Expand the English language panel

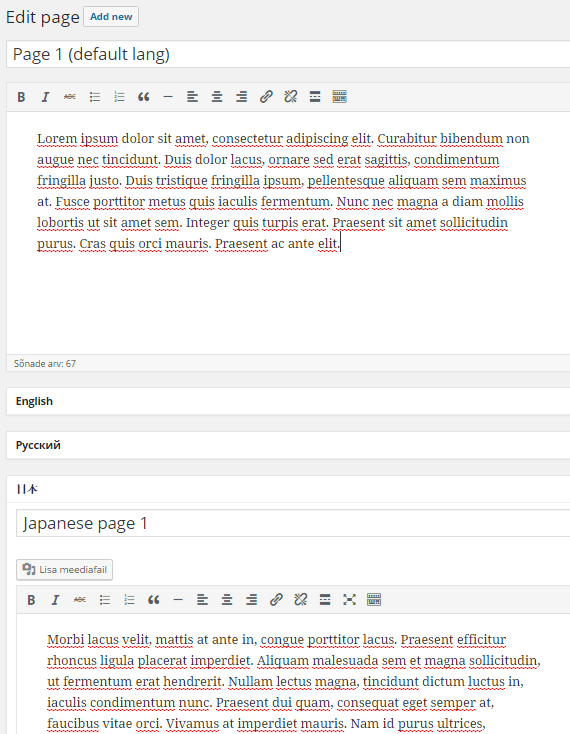point(288,401)
